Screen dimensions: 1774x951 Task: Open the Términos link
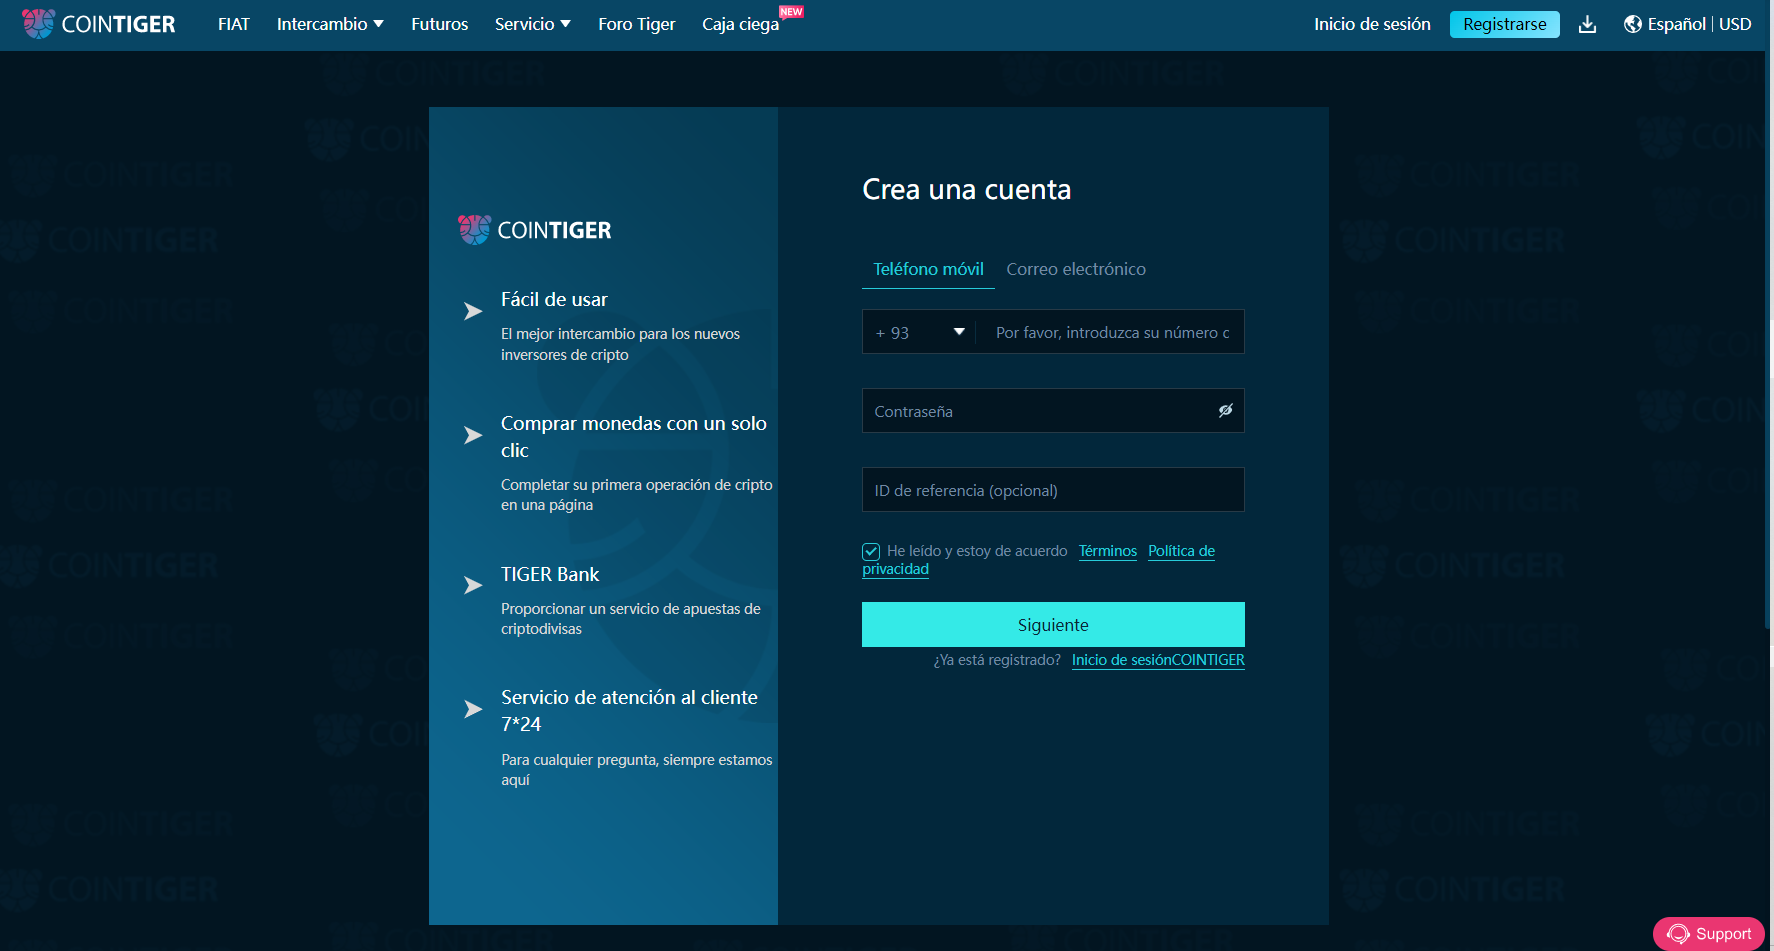1108,551
